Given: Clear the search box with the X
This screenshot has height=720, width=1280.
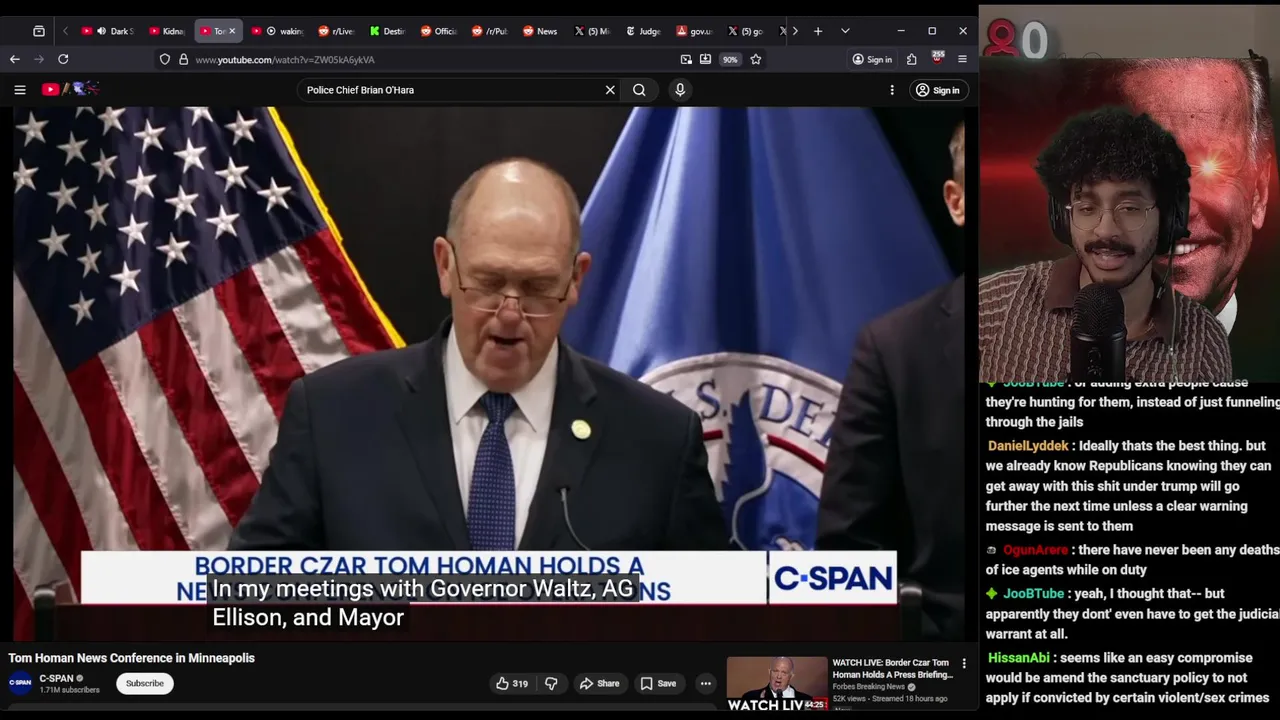Looking at the screenshot, I should tap(610, 90).
